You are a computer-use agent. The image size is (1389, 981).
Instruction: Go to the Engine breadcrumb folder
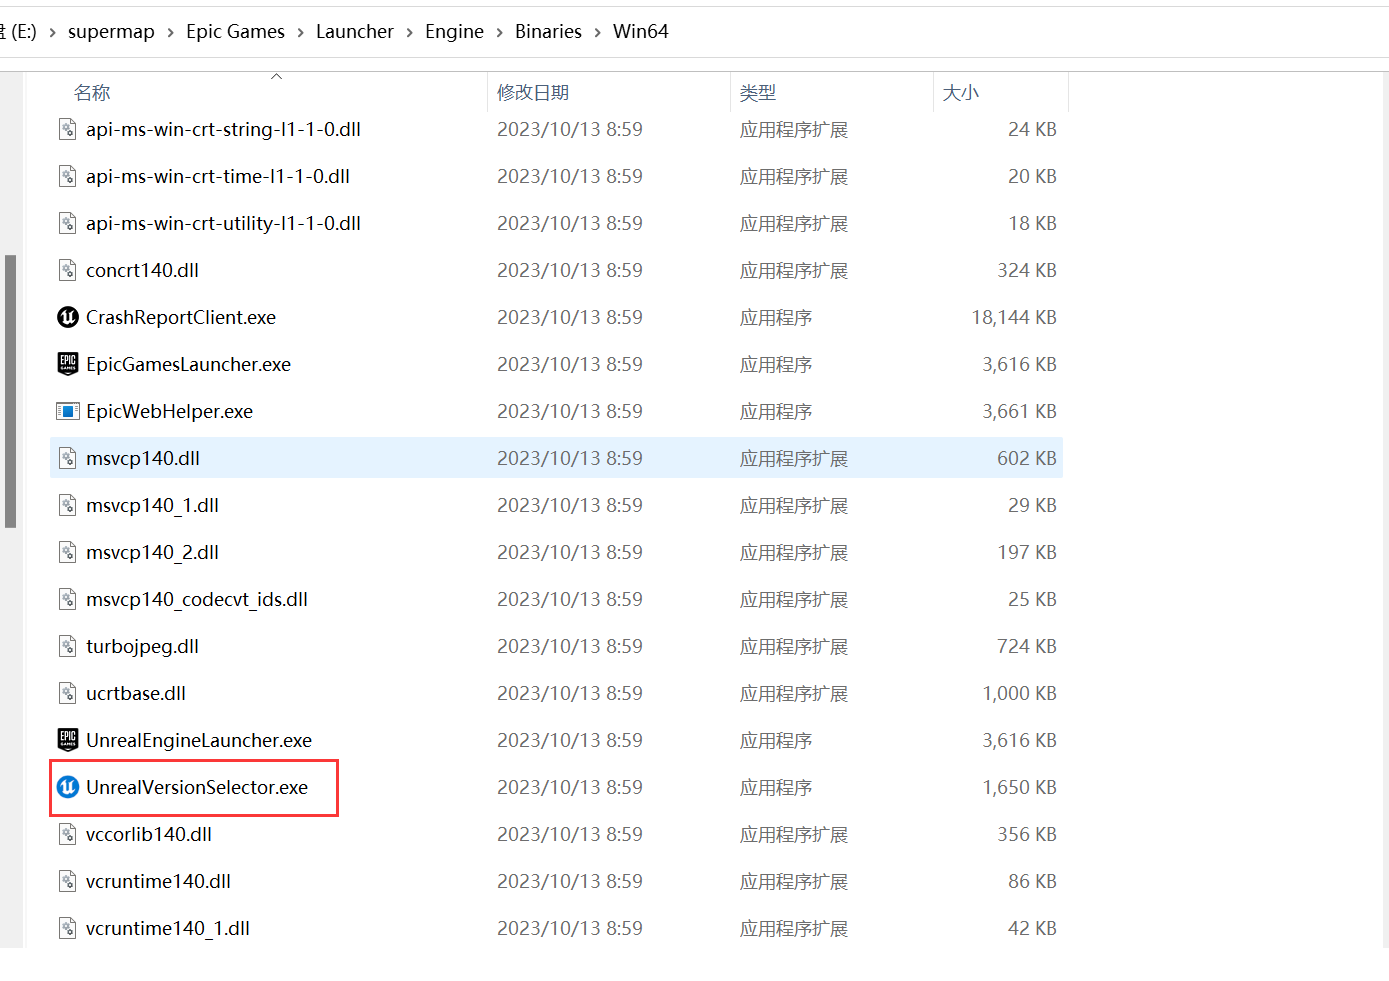tap(454, 32)
